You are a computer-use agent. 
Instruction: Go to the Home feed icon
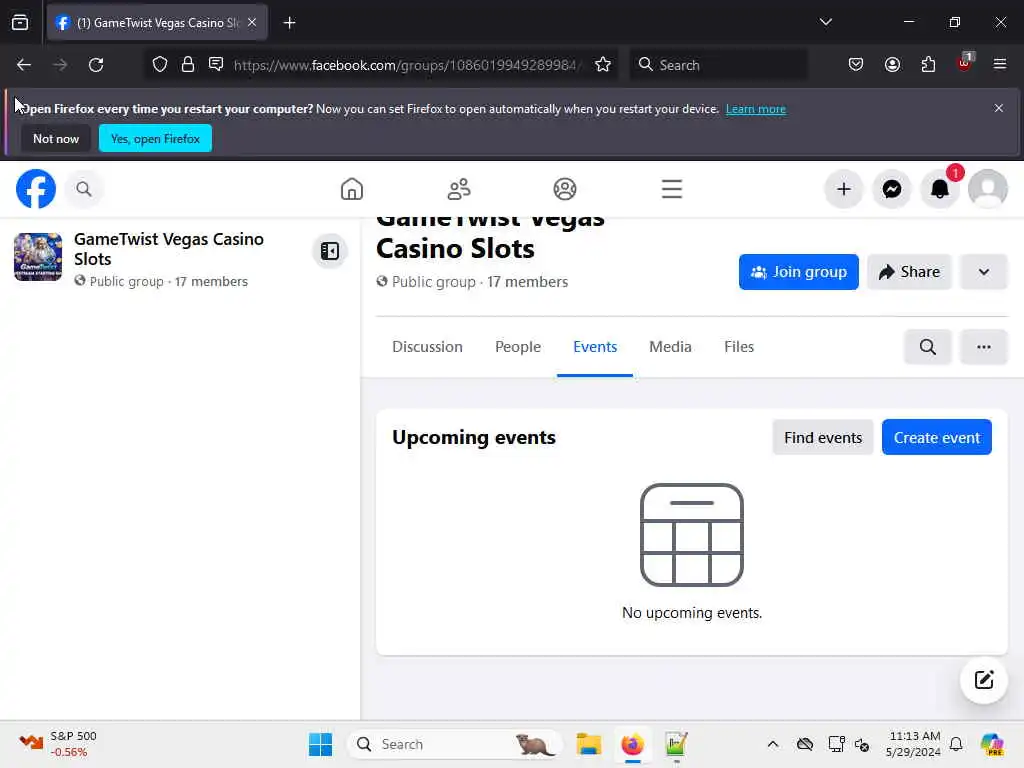pos(351,189)
